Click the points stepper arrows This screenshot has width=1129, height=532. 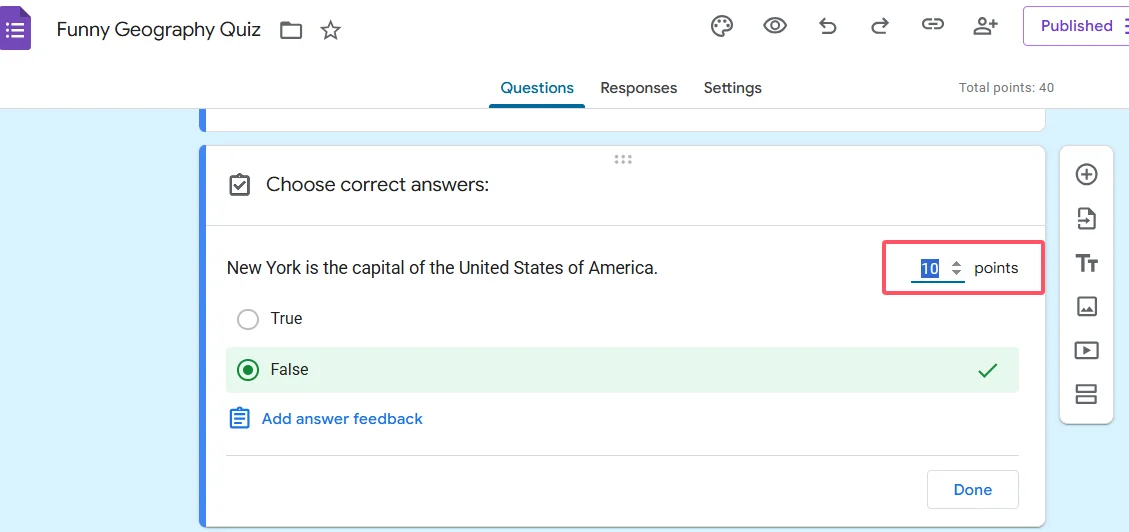[957, 268]
